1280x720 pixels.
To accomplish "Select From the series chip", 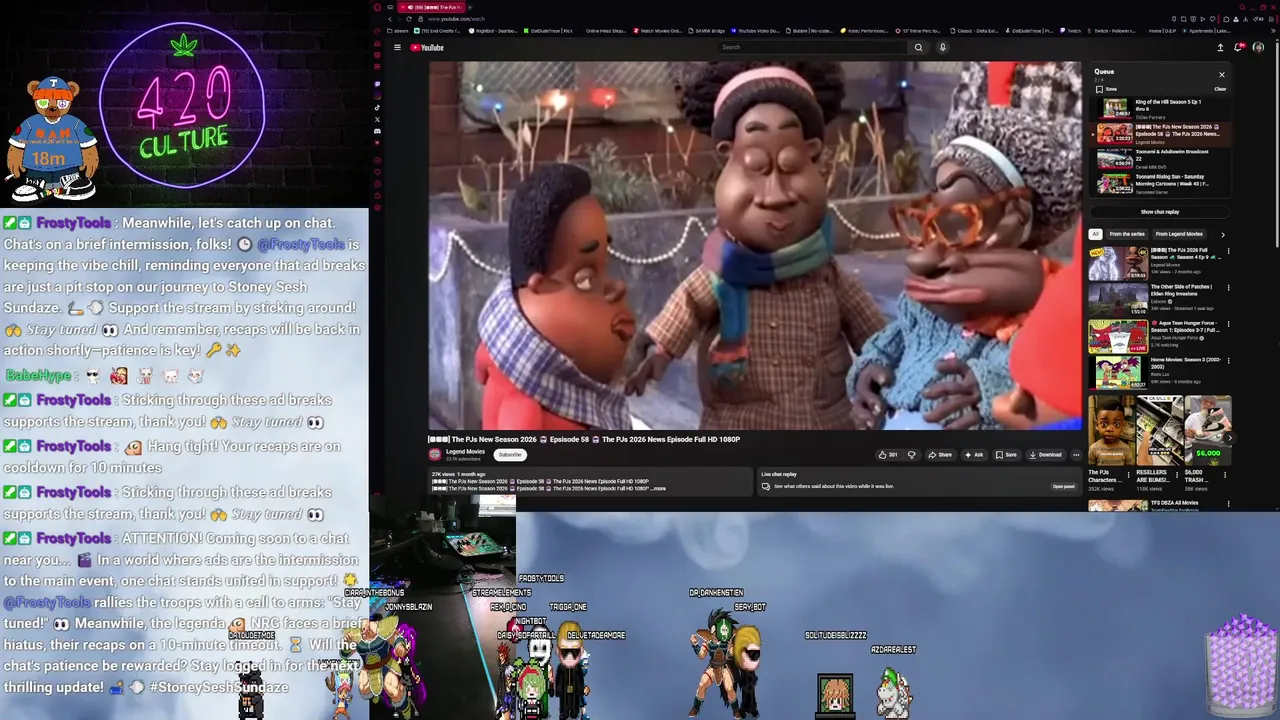I will tap(1126, 234).
